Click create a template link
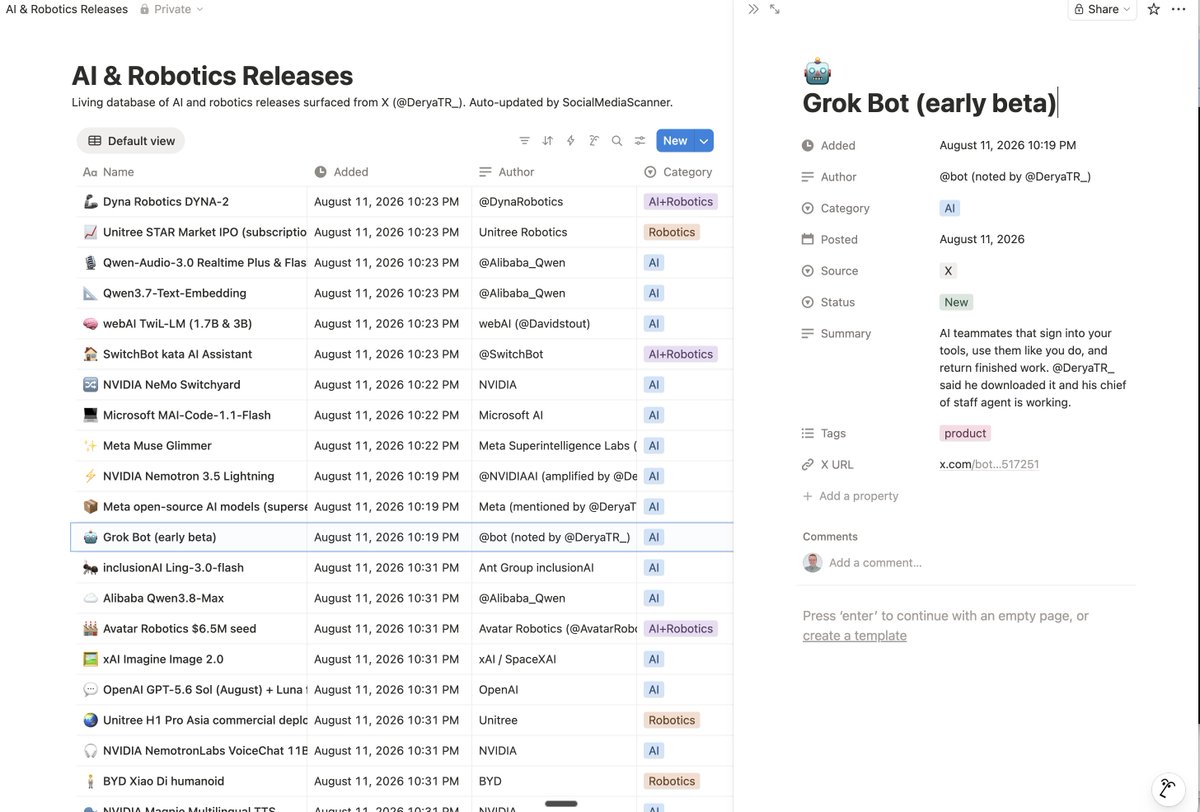Image resolution: width=1200 pixels, height=812 pixels. pos(855,635)
